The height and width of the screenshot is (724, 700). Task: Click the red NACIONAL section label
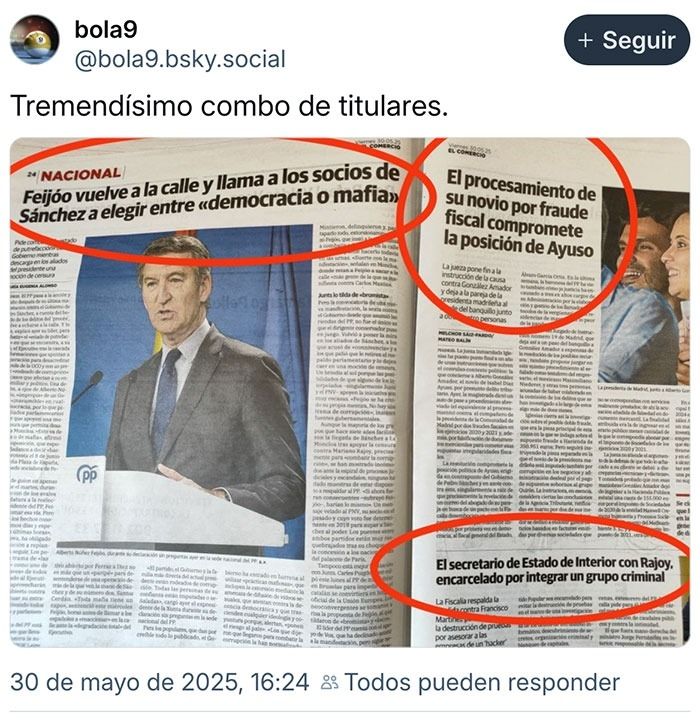tap(80, 174)
